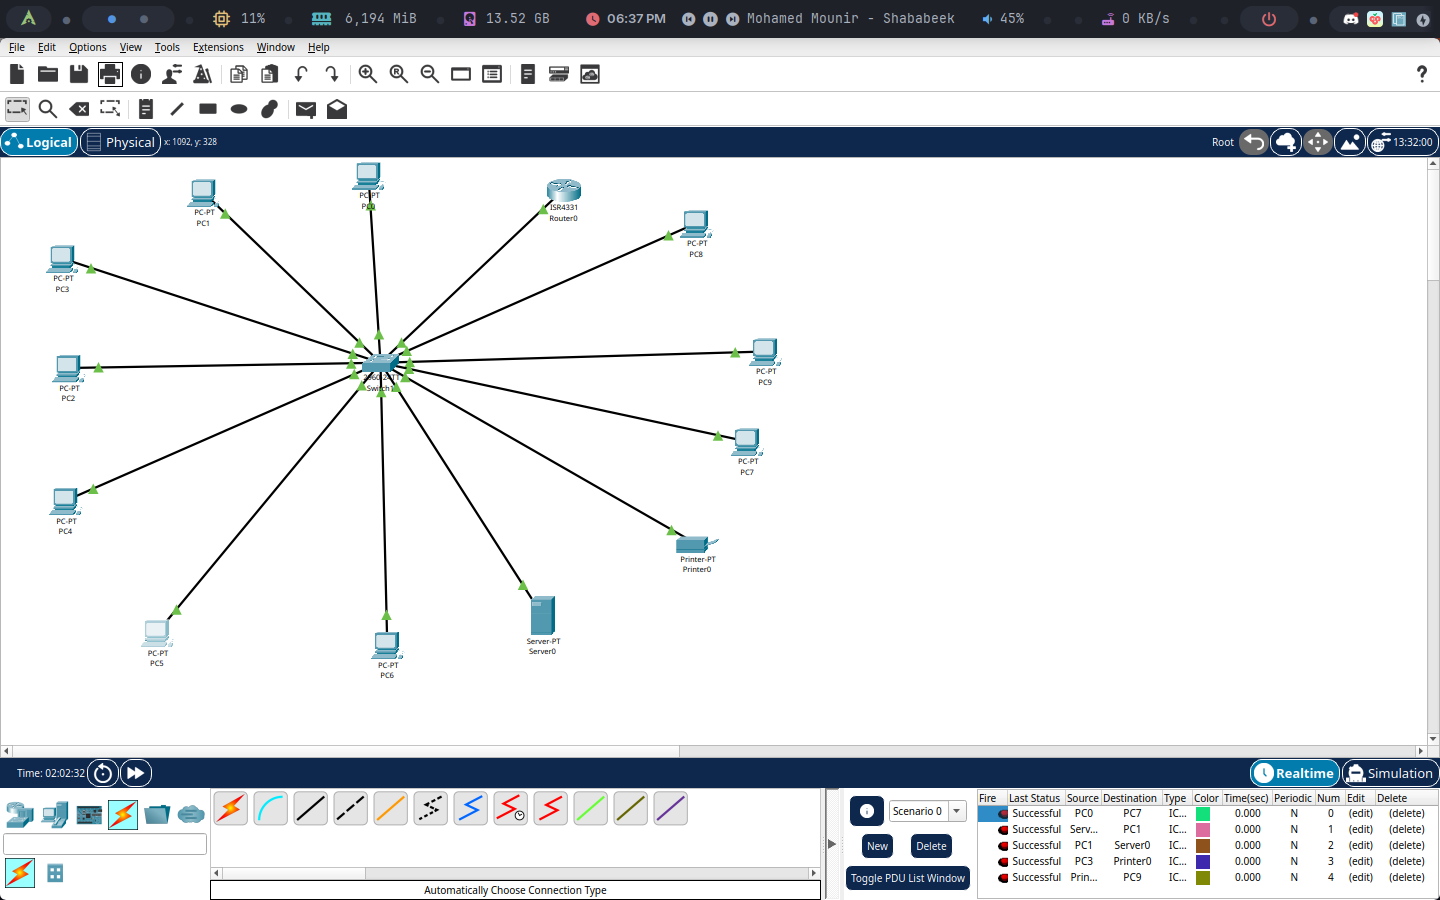Select the cyan Console cable connection
1440x900 pixels.
(x=270, y=808)
